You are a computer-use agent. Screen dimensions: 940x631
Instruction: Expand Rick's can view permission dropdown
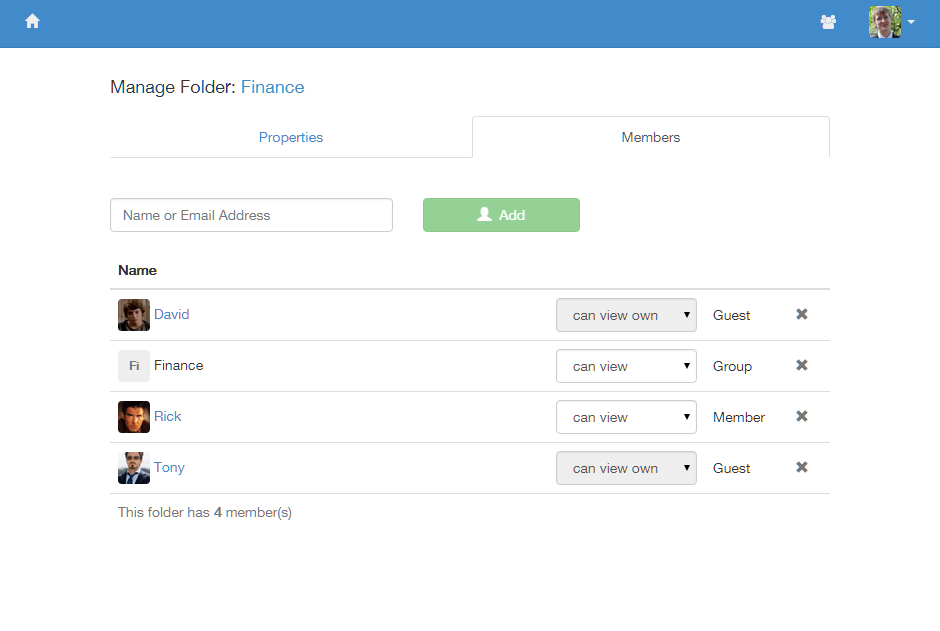(x=626, y=417)
